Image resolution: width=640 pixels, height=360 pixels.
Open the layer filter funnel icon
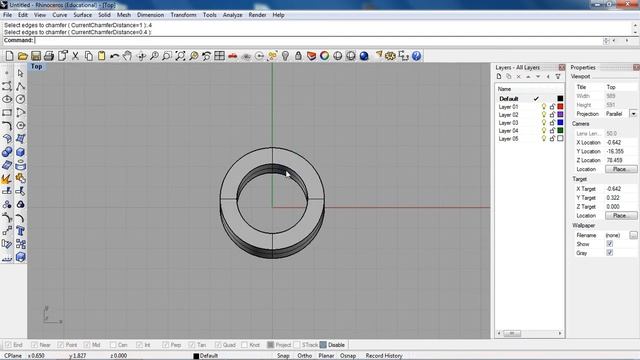click(558, 77)
